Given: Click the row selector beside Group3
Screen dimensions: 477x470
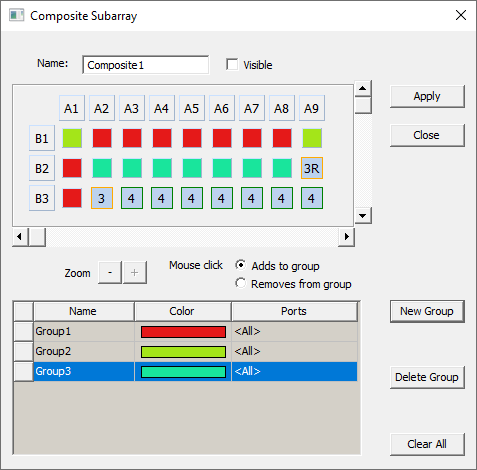Looking at the screenshot, I should [x=24, y=371].
